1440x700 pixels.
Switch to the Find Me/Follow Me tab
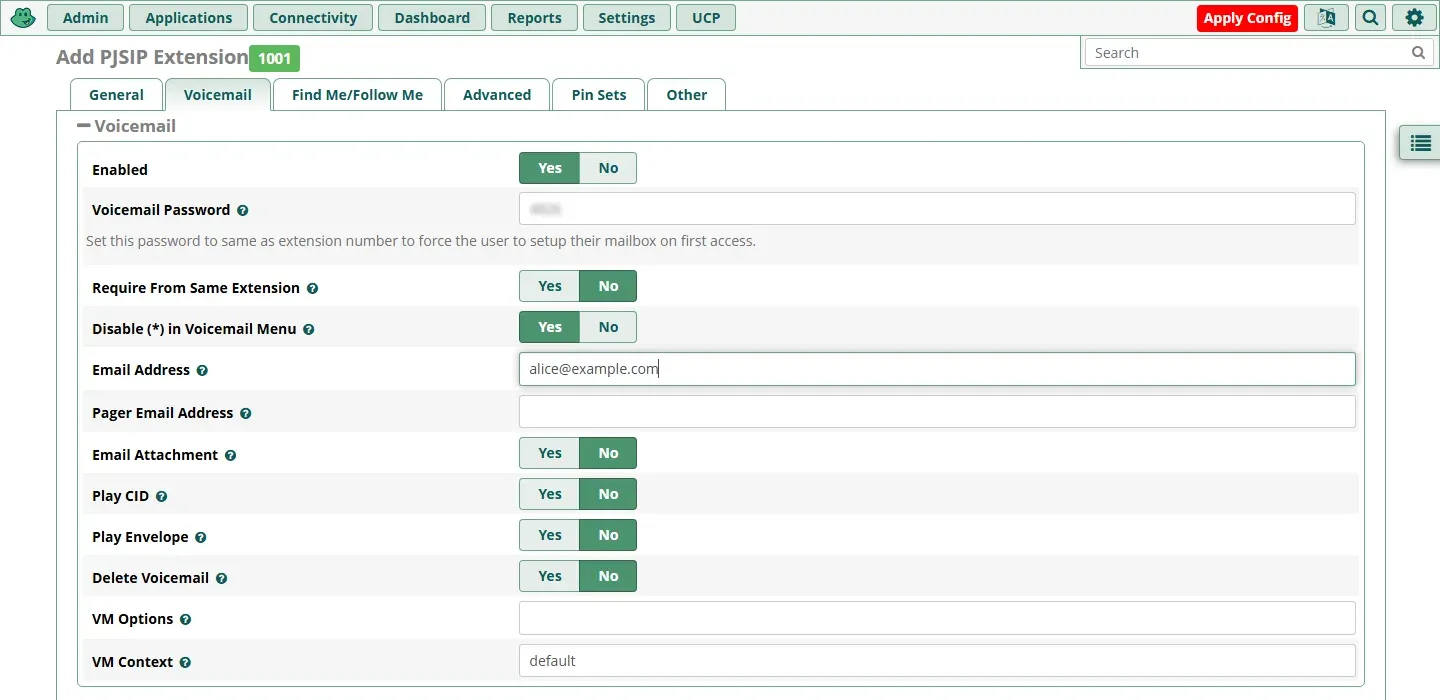[357, 95]
